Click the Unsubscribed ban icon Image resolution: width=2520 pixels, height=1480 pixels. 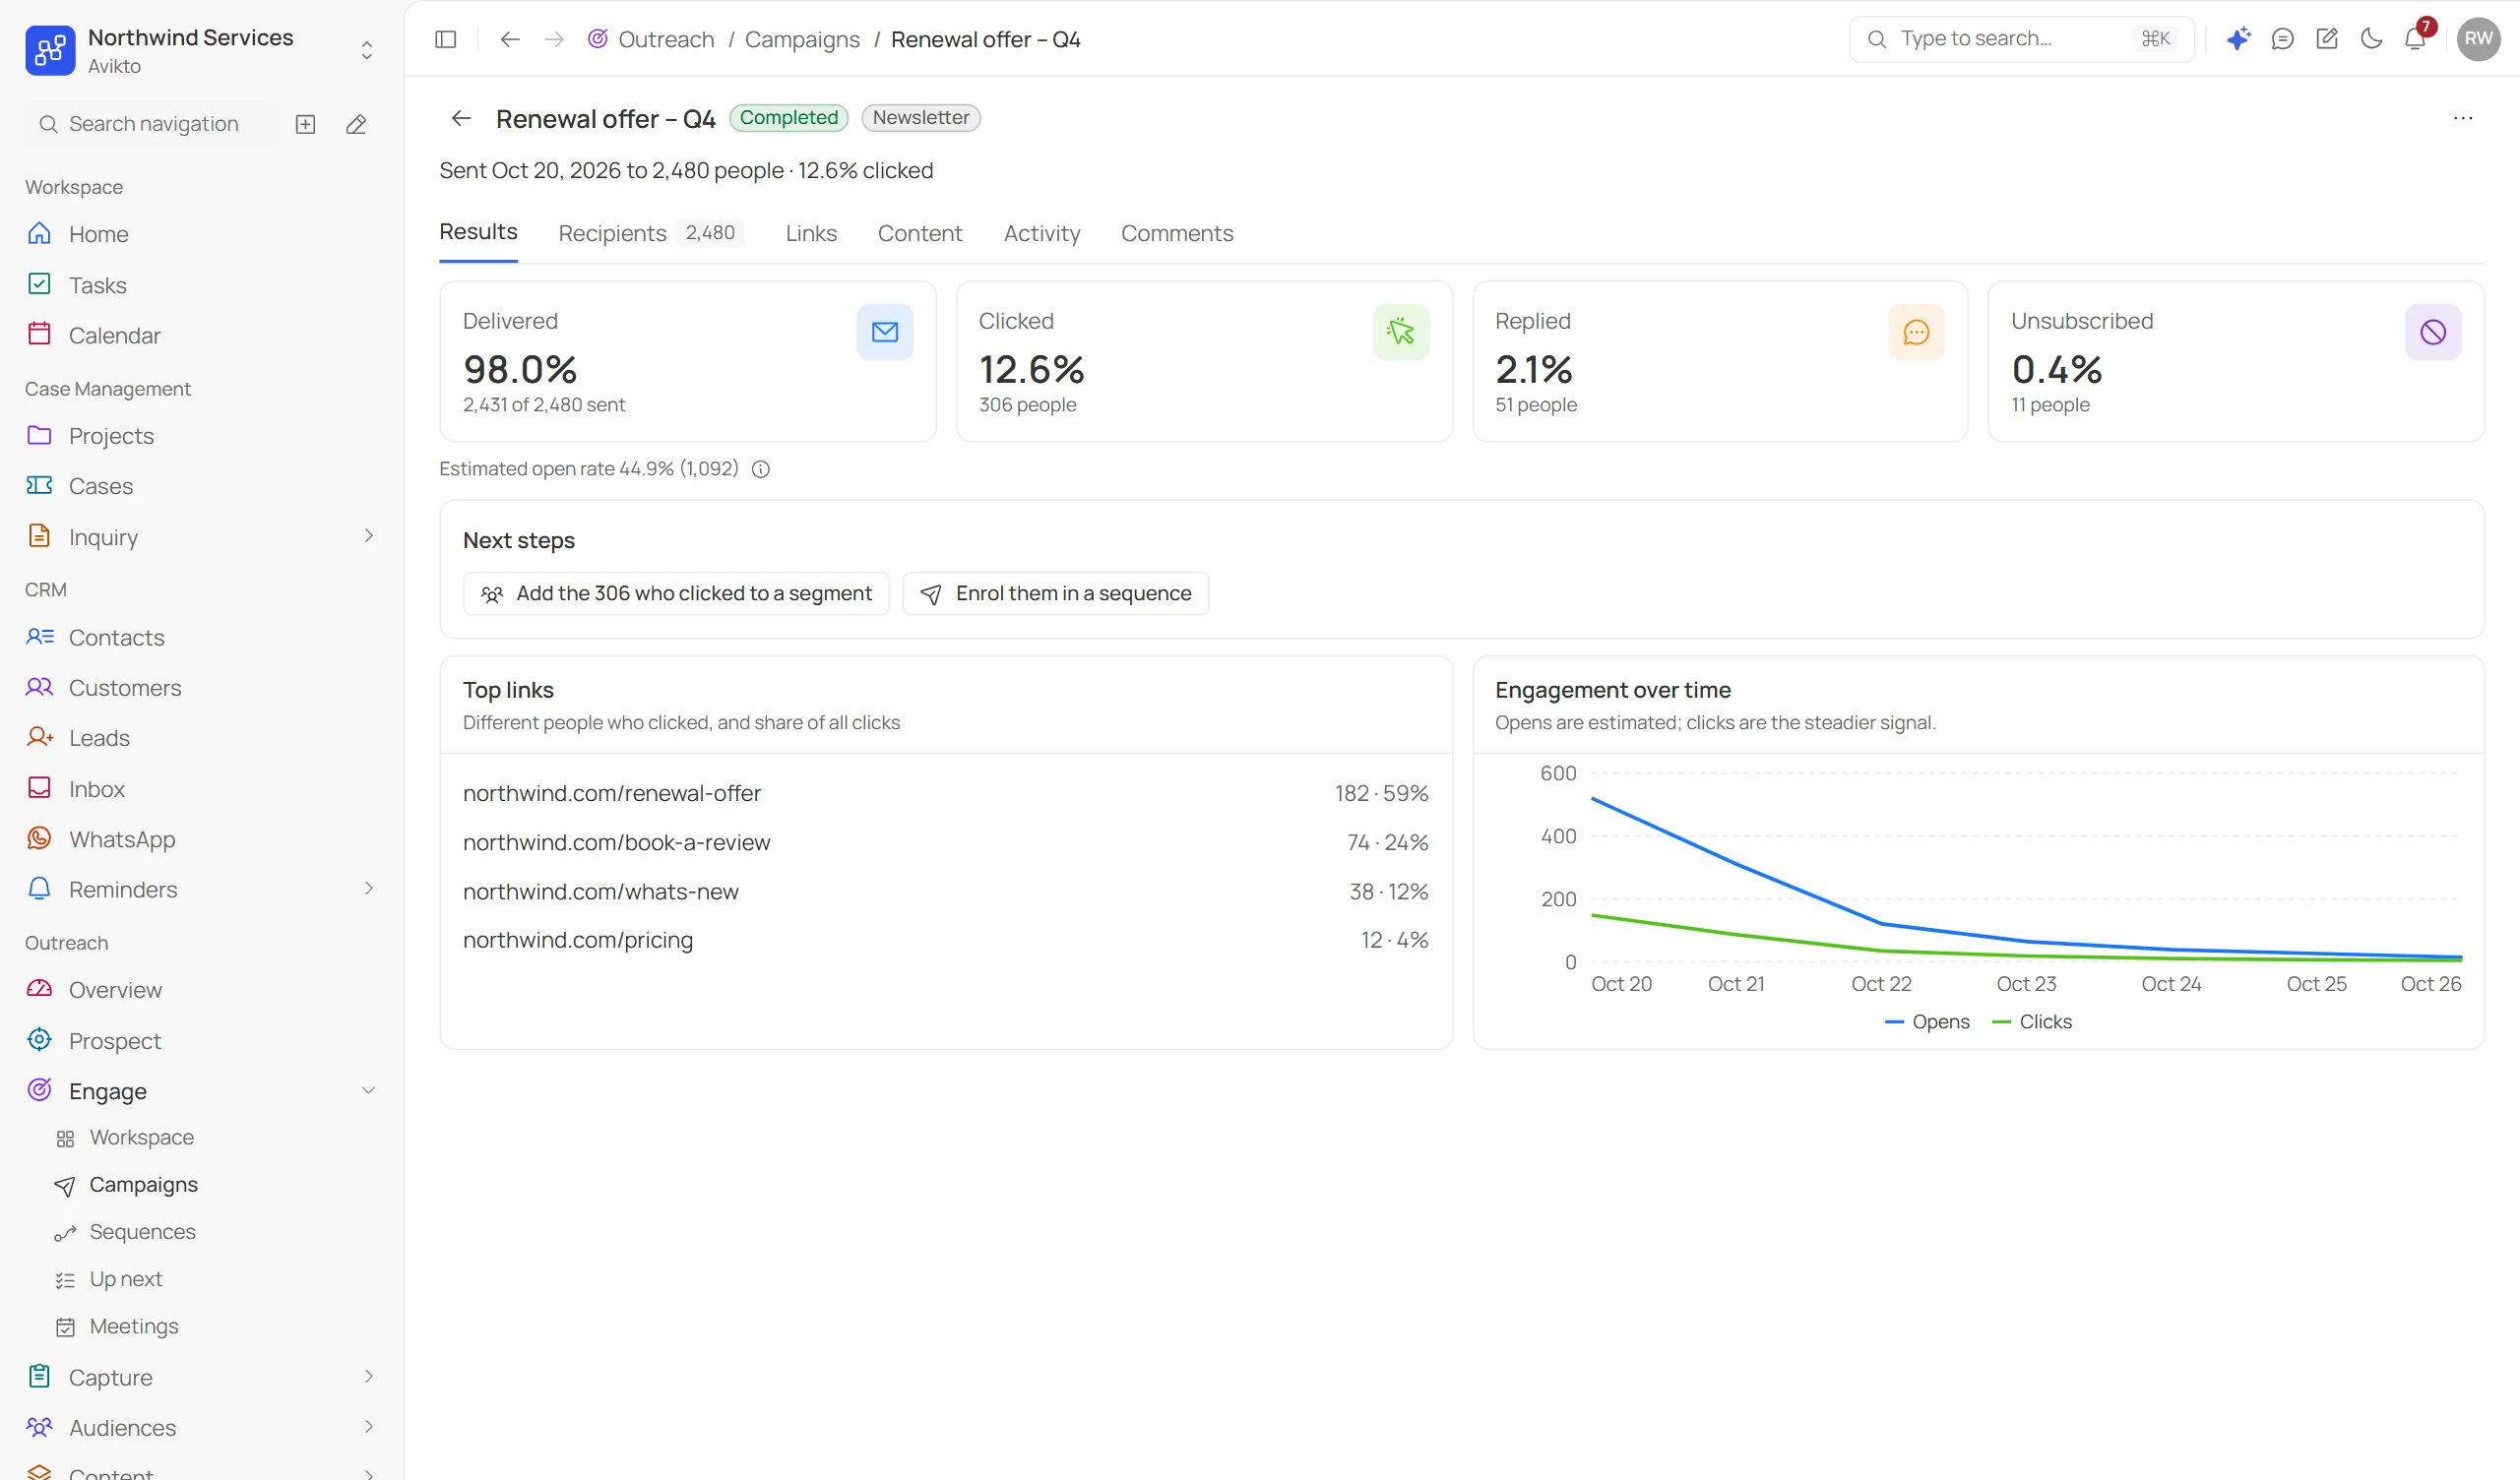(2433, 332)
